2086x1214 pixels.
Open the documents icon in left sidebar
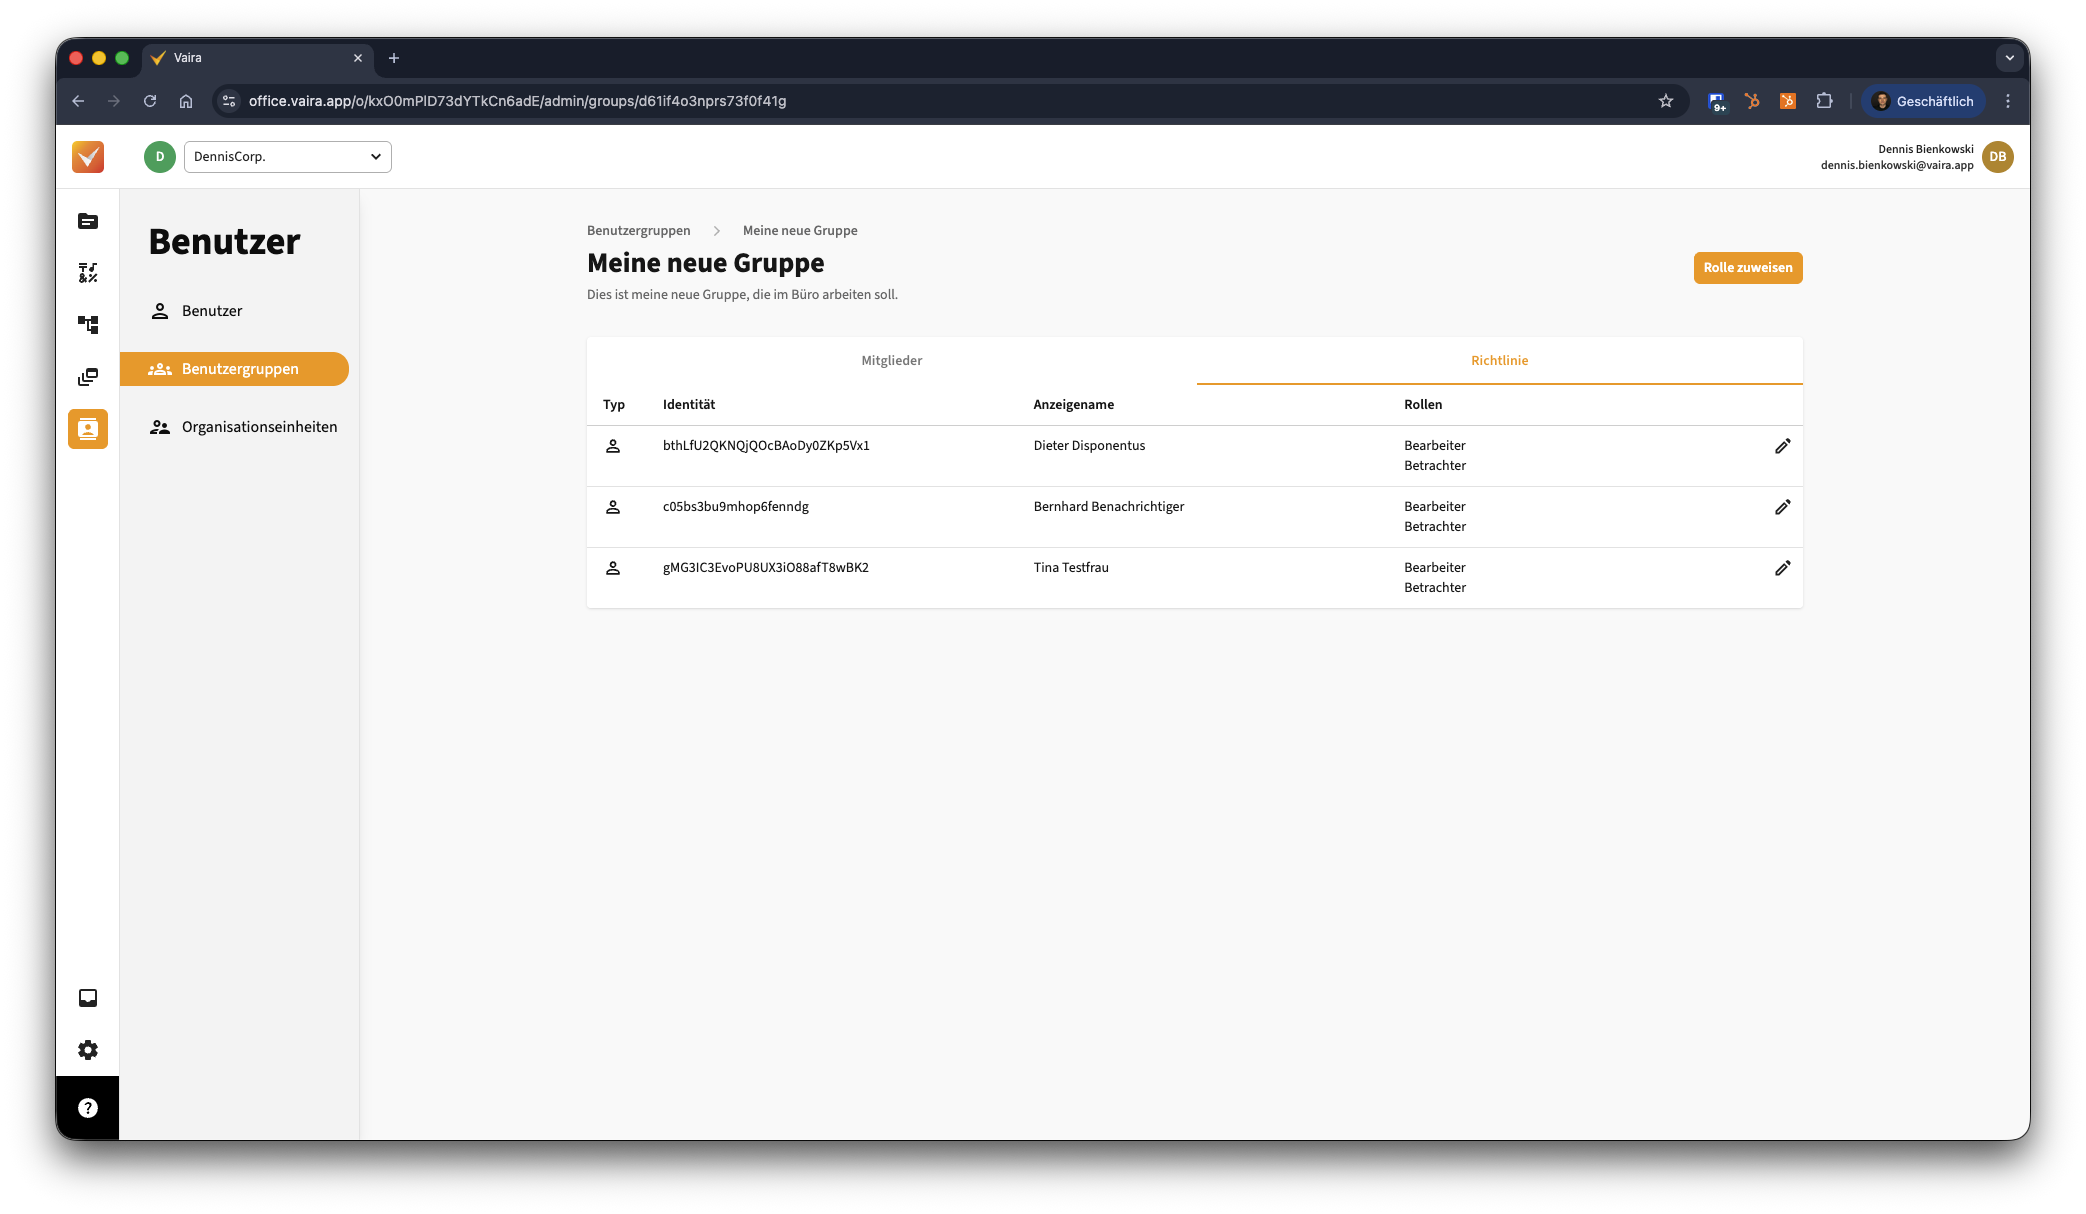tap(88, 221)
